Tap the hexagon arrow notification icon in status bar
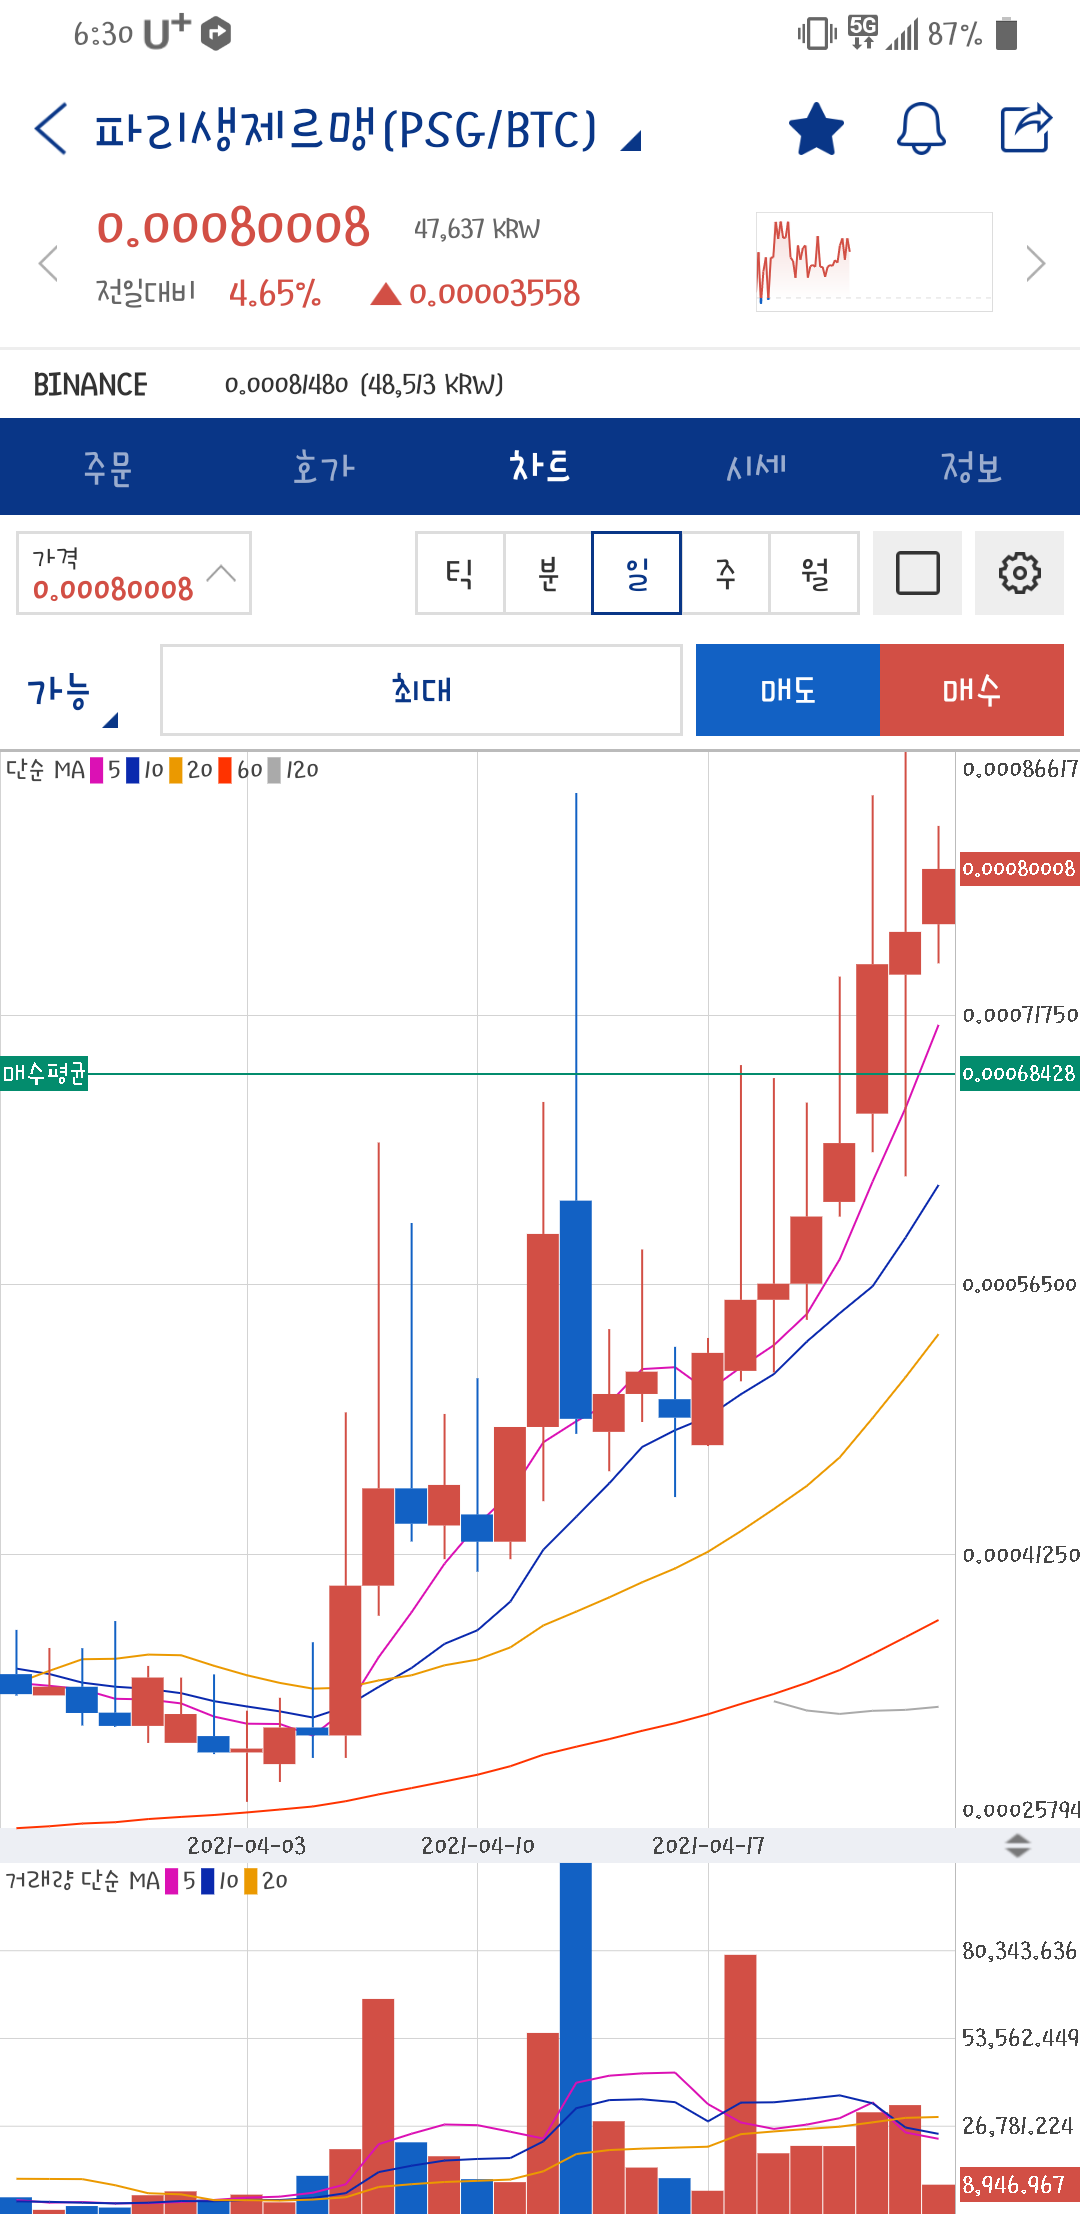Viewport: 1080px width, 2214px height. pos(216,34)
